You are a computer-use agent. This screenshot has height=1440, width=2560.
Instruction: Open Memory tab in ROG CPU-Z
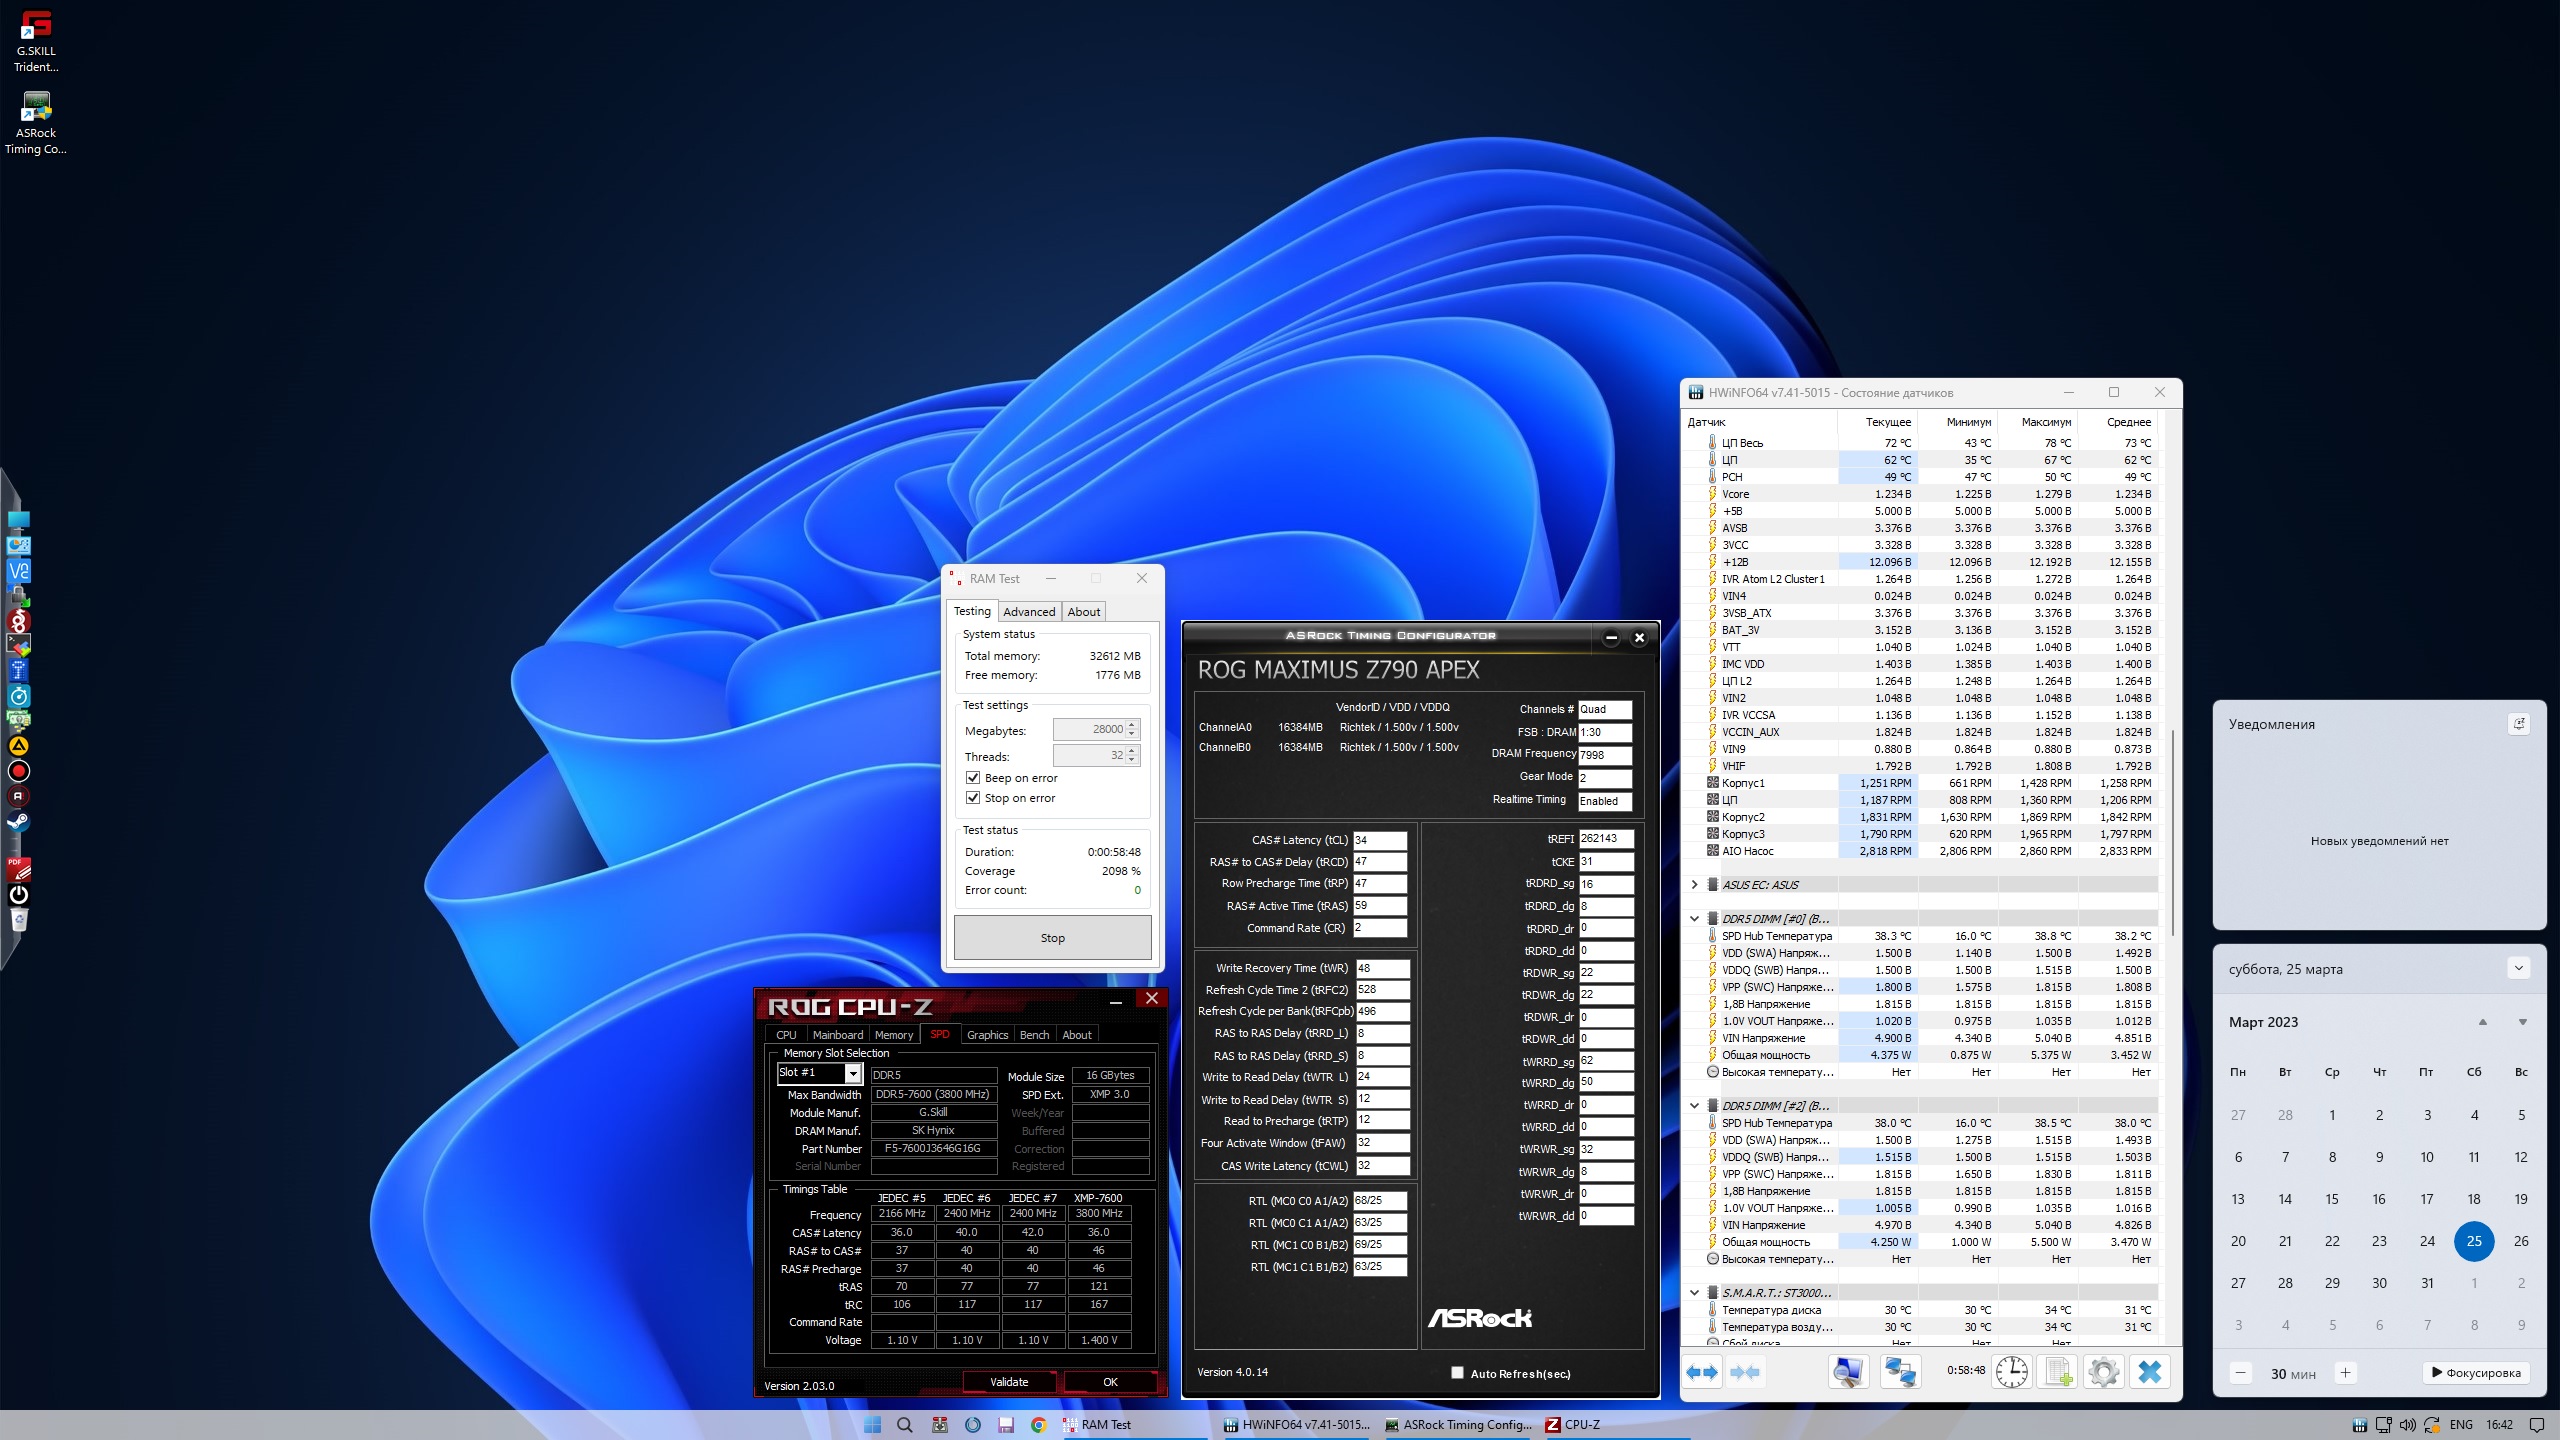click(x=893, y=1035)
